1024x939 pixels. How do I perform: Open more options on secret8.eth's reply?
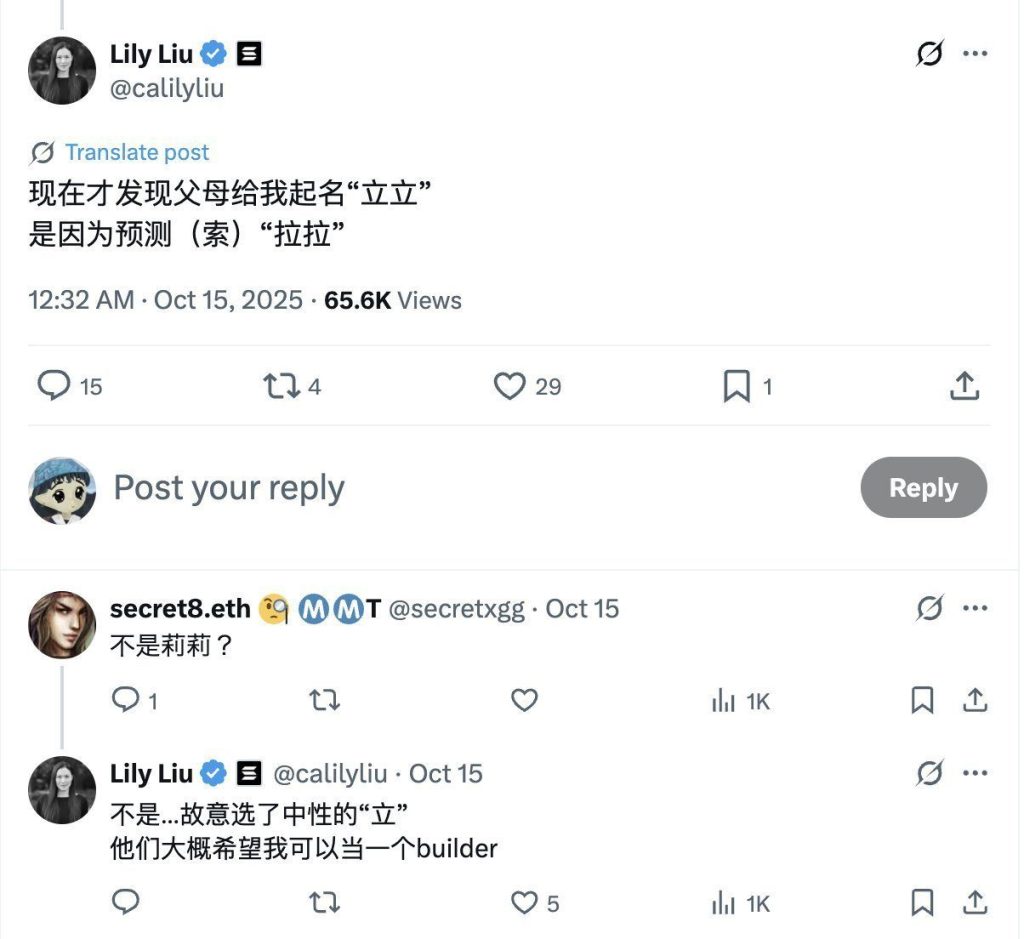click(x=975, y=608)
